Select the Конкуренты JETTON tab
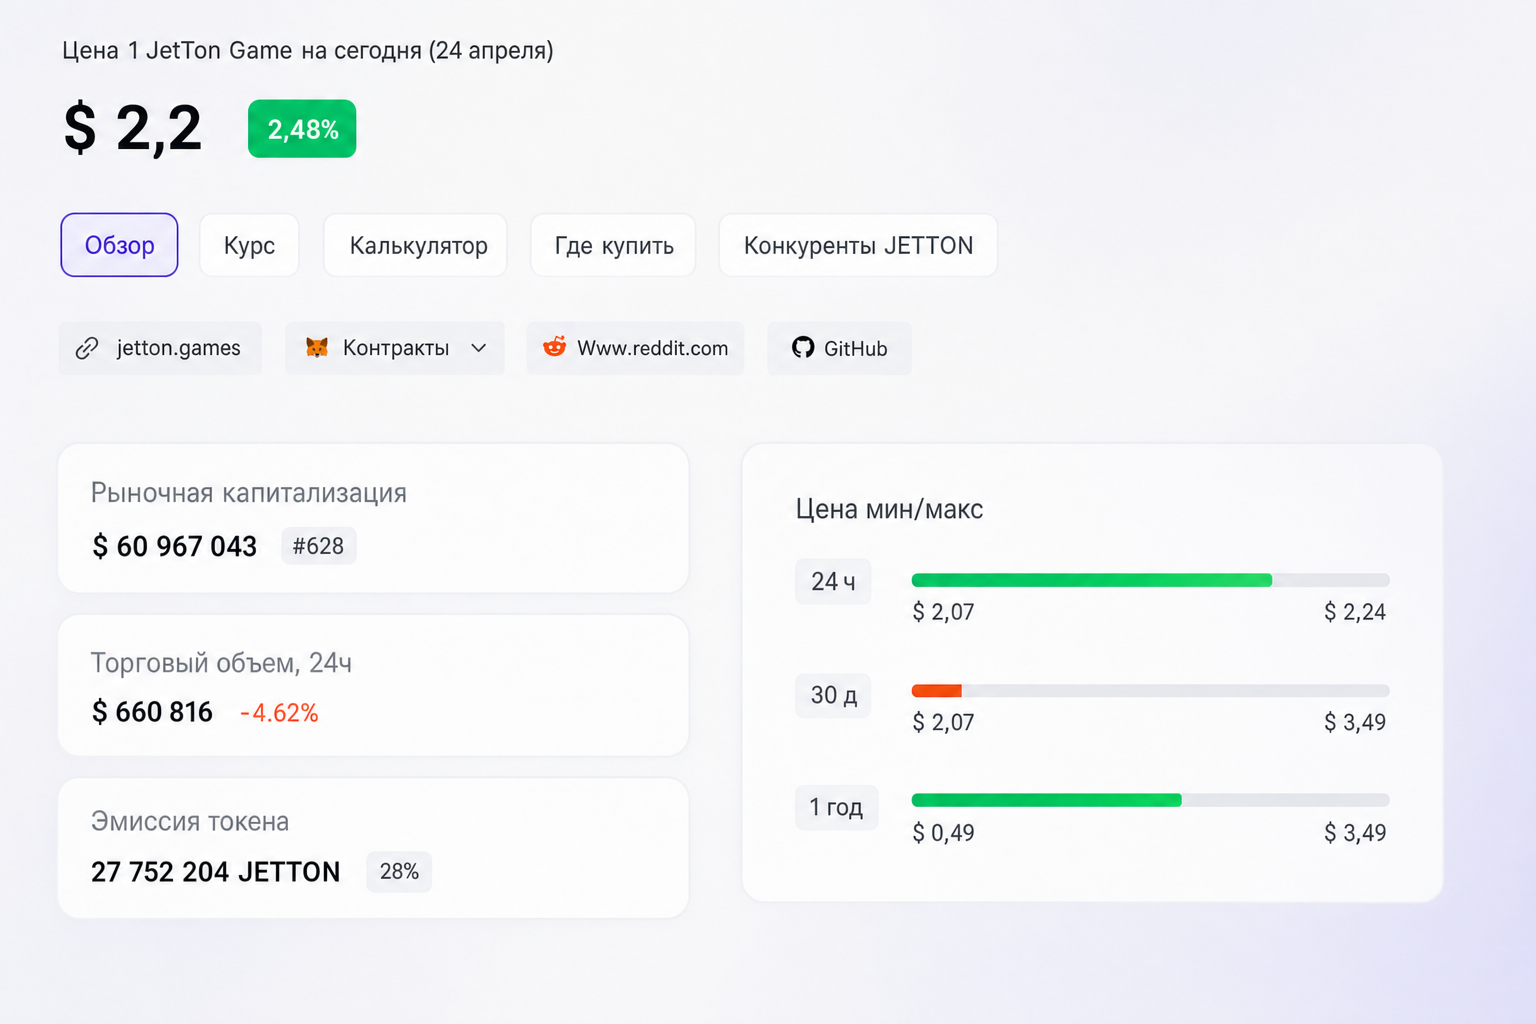The width and height of the screenshot is (1536, 1024). [858, 245]
